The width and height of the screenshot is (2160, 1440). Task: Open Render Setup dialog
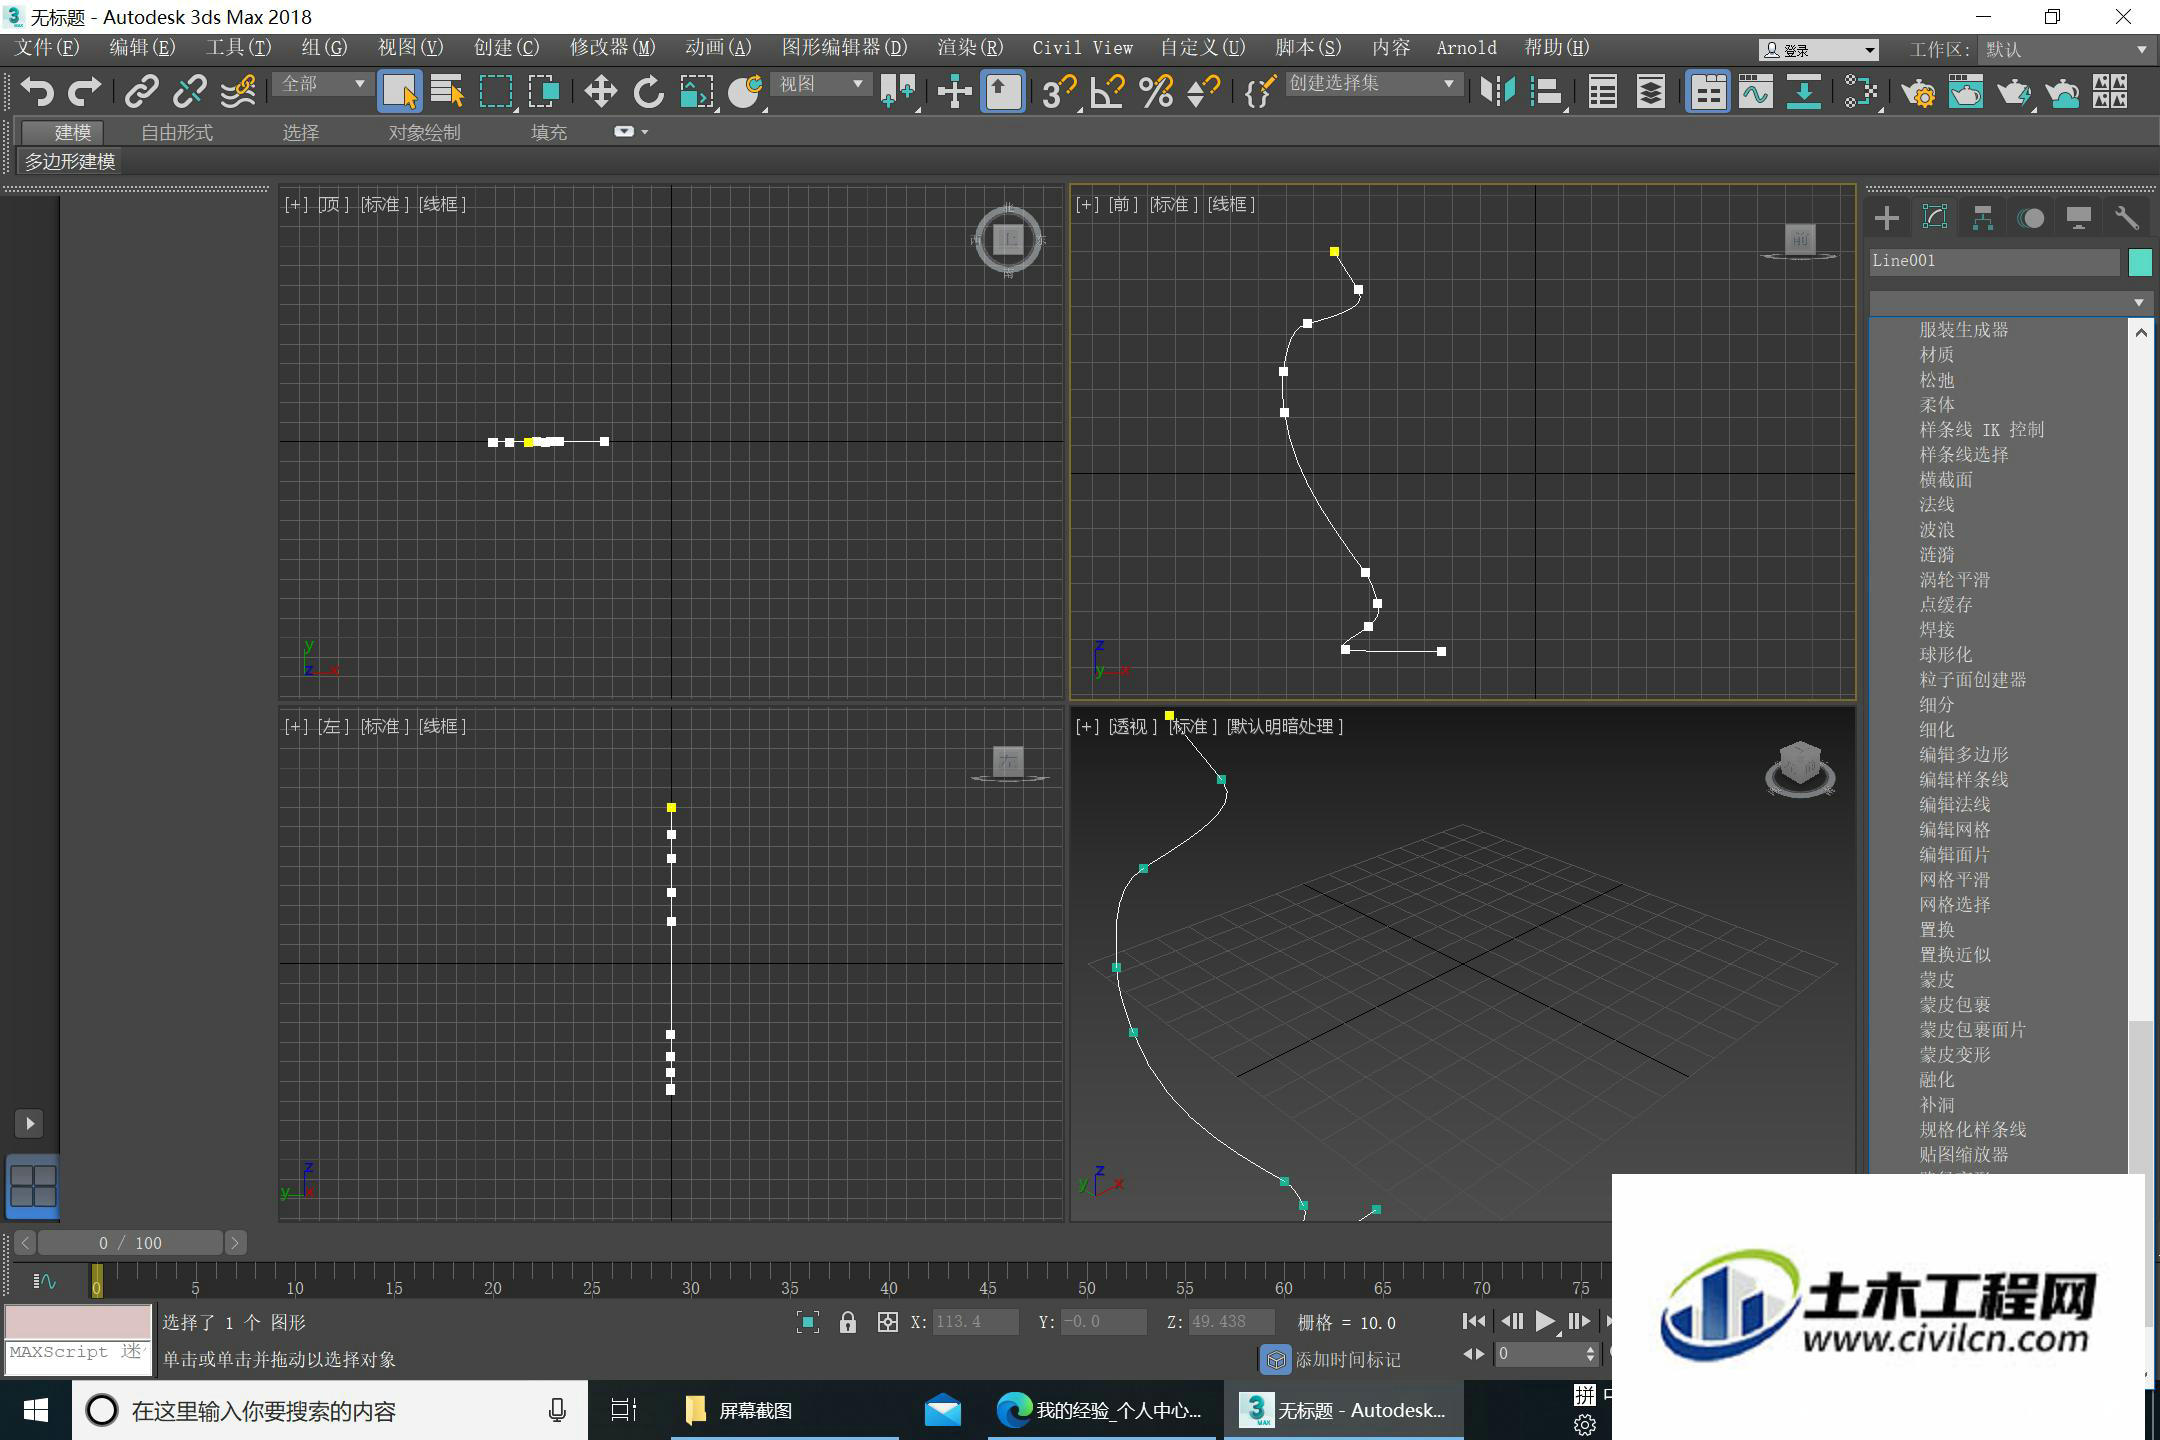pyautogui.click(x=1917, y=92)
